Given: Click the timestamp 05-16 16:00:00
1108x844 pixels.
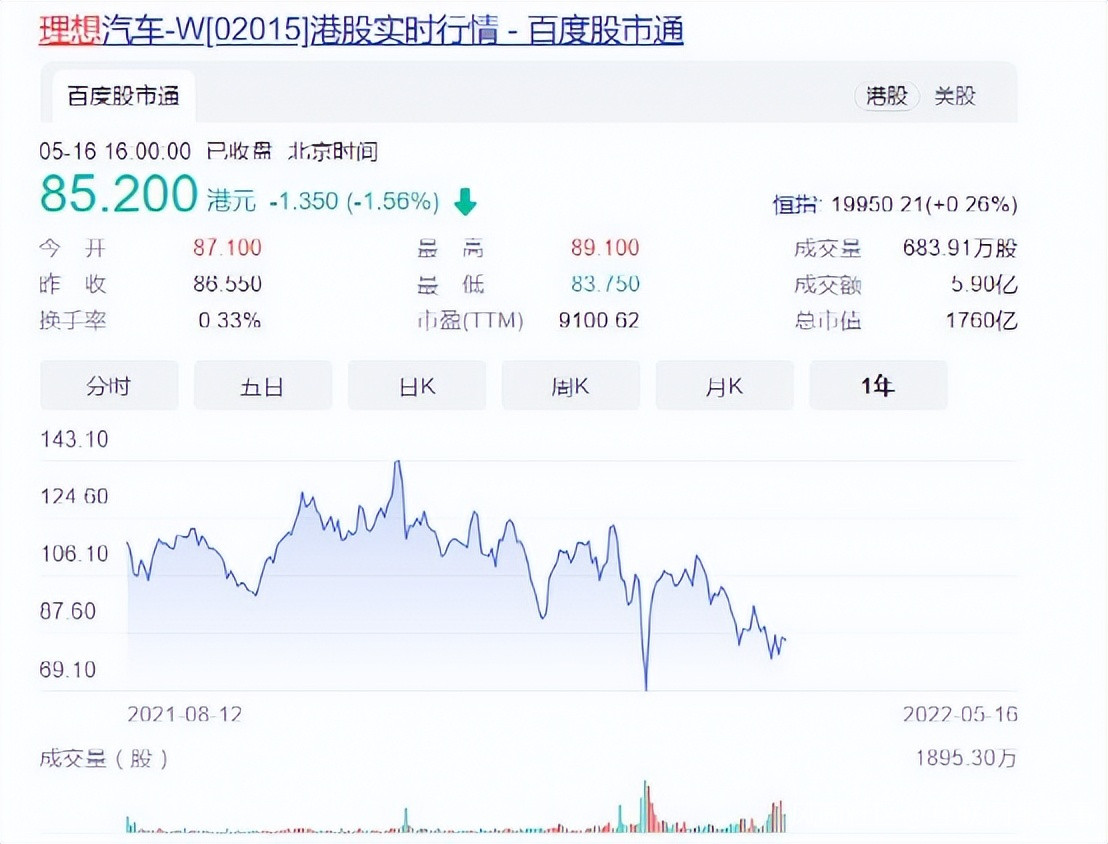Looking at the screenshot, I should (115, 151).
